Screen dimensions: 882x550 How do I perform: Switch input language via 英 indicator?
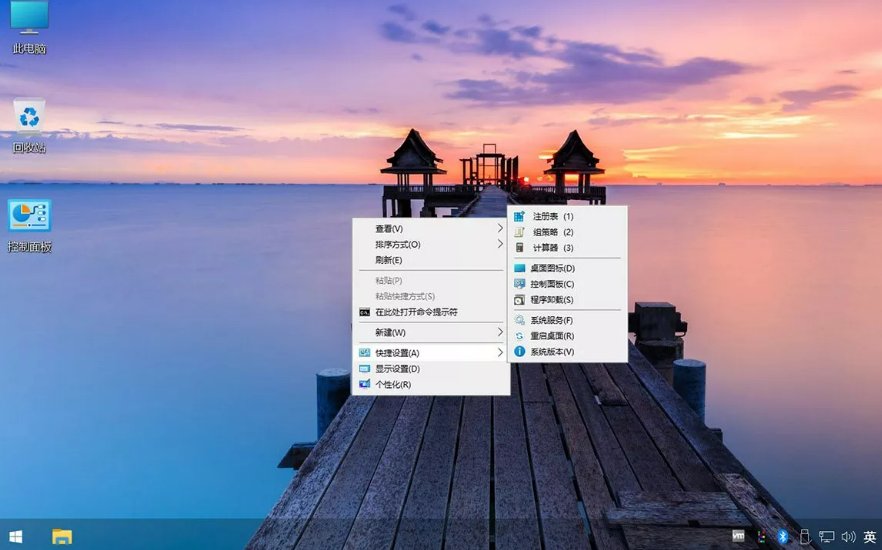870,537
